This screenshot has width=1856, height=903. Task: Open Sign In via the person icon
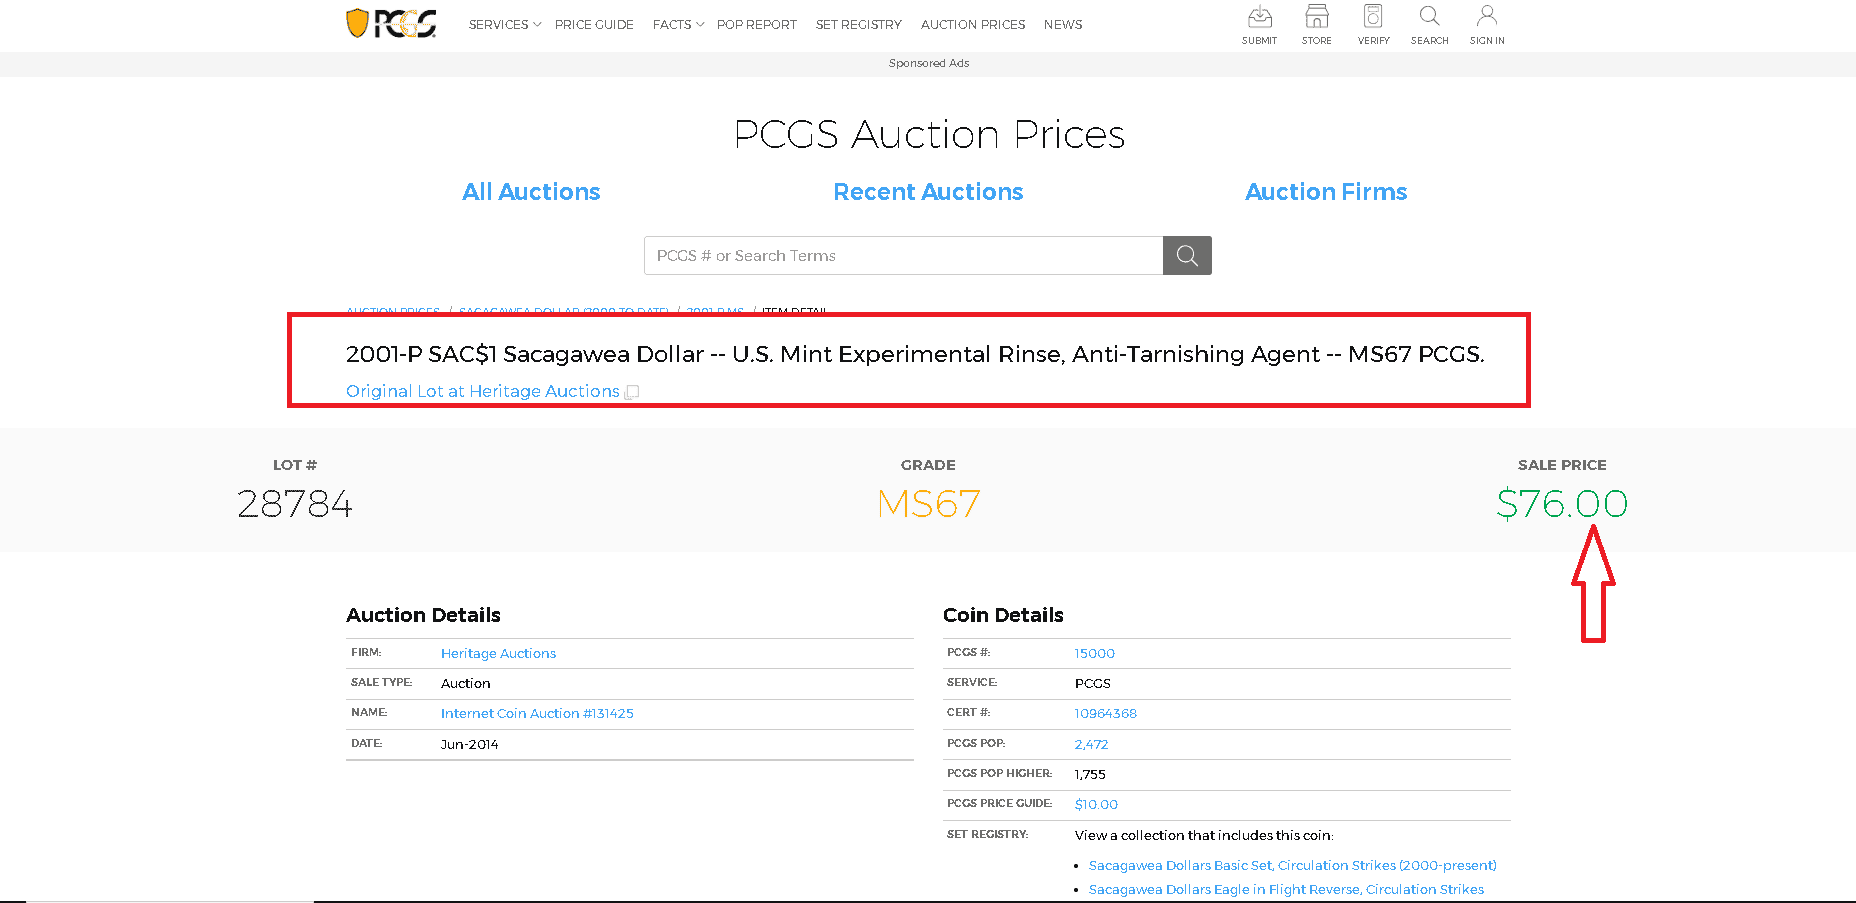(x=1486, y=25)
